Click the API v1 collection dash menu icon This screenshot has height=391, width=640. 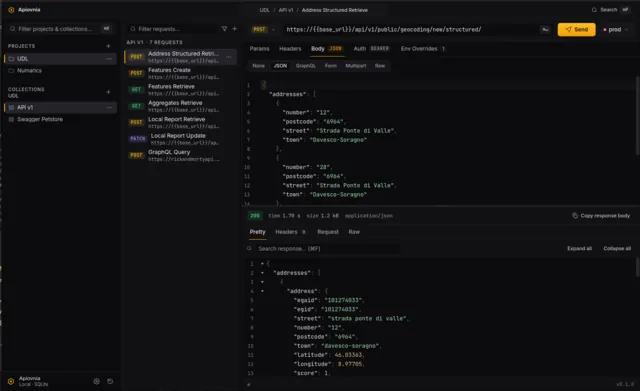(x=109, y=107)
